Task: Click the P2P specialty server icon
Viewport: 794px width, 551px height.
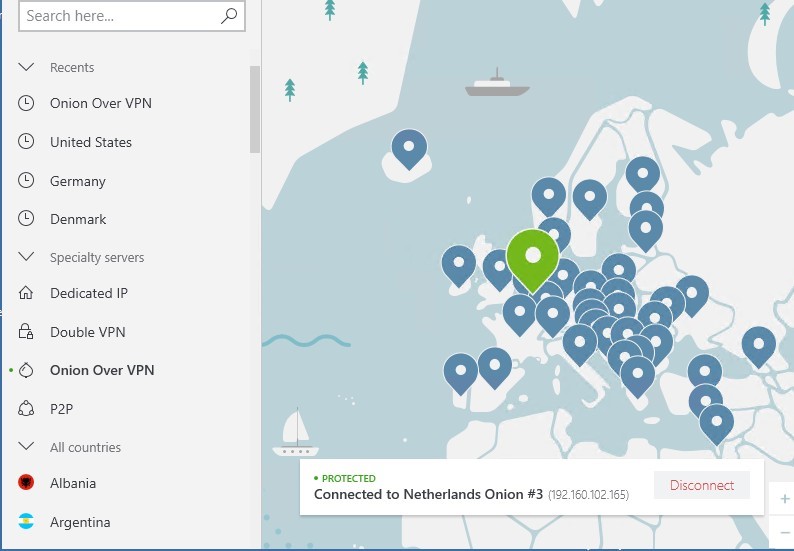Action: tap(27, 409)
